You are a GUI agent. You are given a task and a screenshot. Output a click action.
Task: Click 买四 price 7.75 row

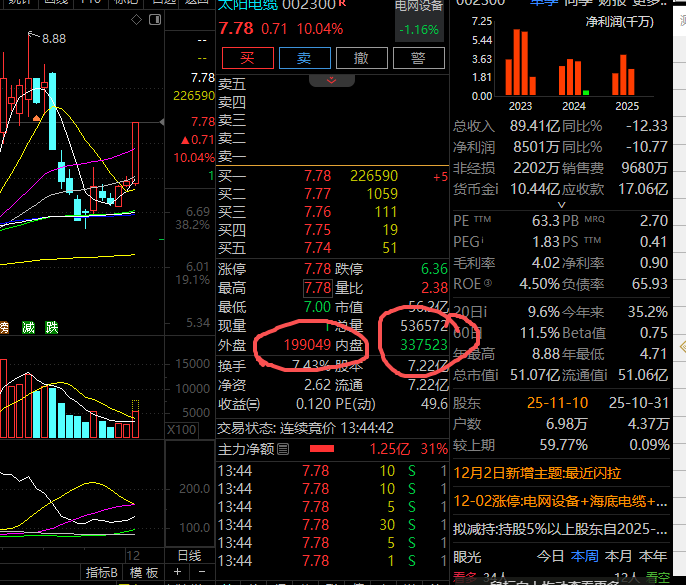click(x=332, y=230)
